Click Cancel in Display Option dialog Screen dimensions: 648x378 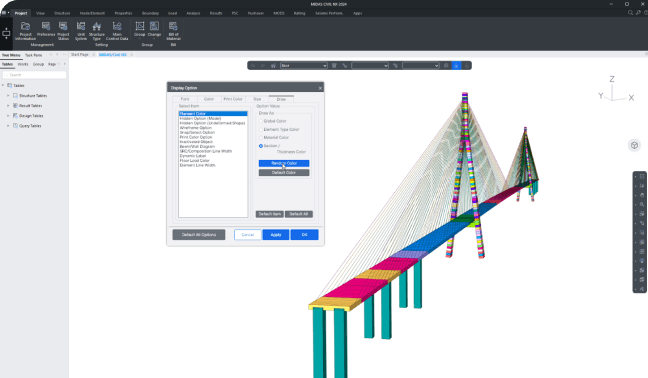[x=248, y=235]
